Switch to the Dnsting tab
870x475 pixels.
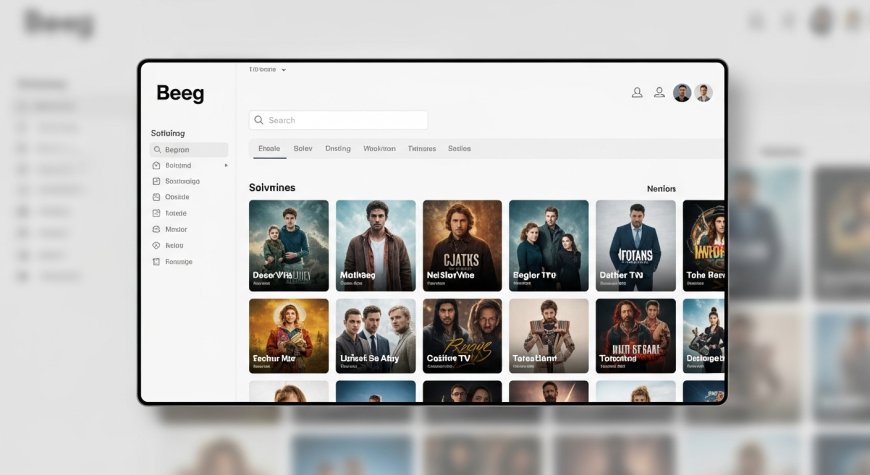point(338,148)
